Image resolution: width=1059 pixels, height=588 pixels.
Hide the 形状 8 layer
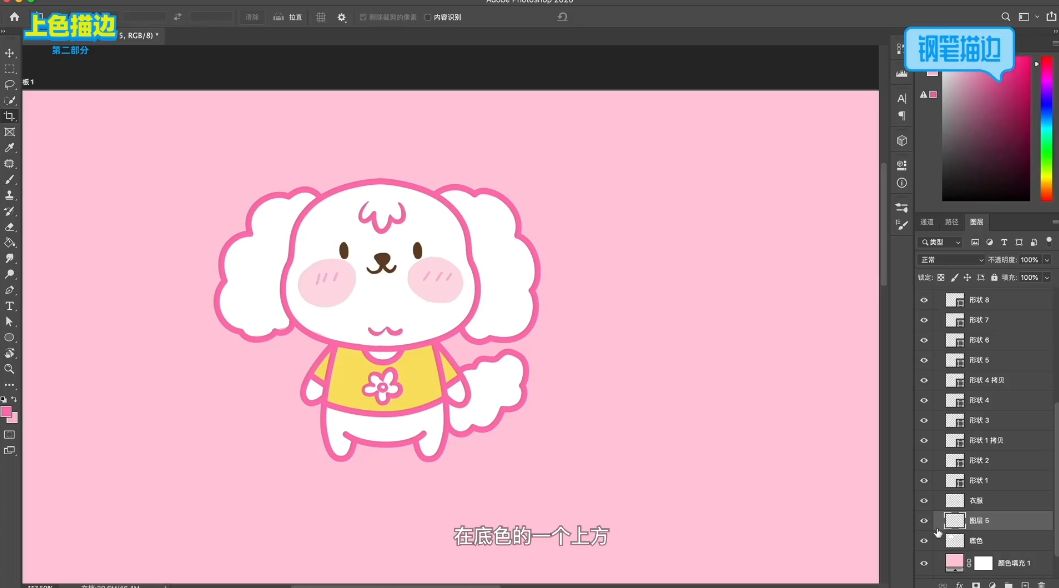pos(924,300)
